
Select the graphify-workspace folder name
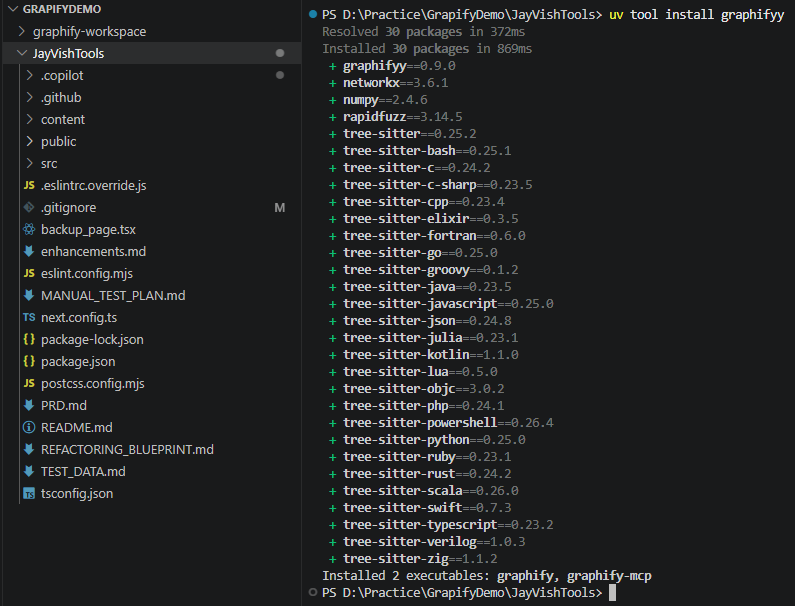[x=89, y=31]
